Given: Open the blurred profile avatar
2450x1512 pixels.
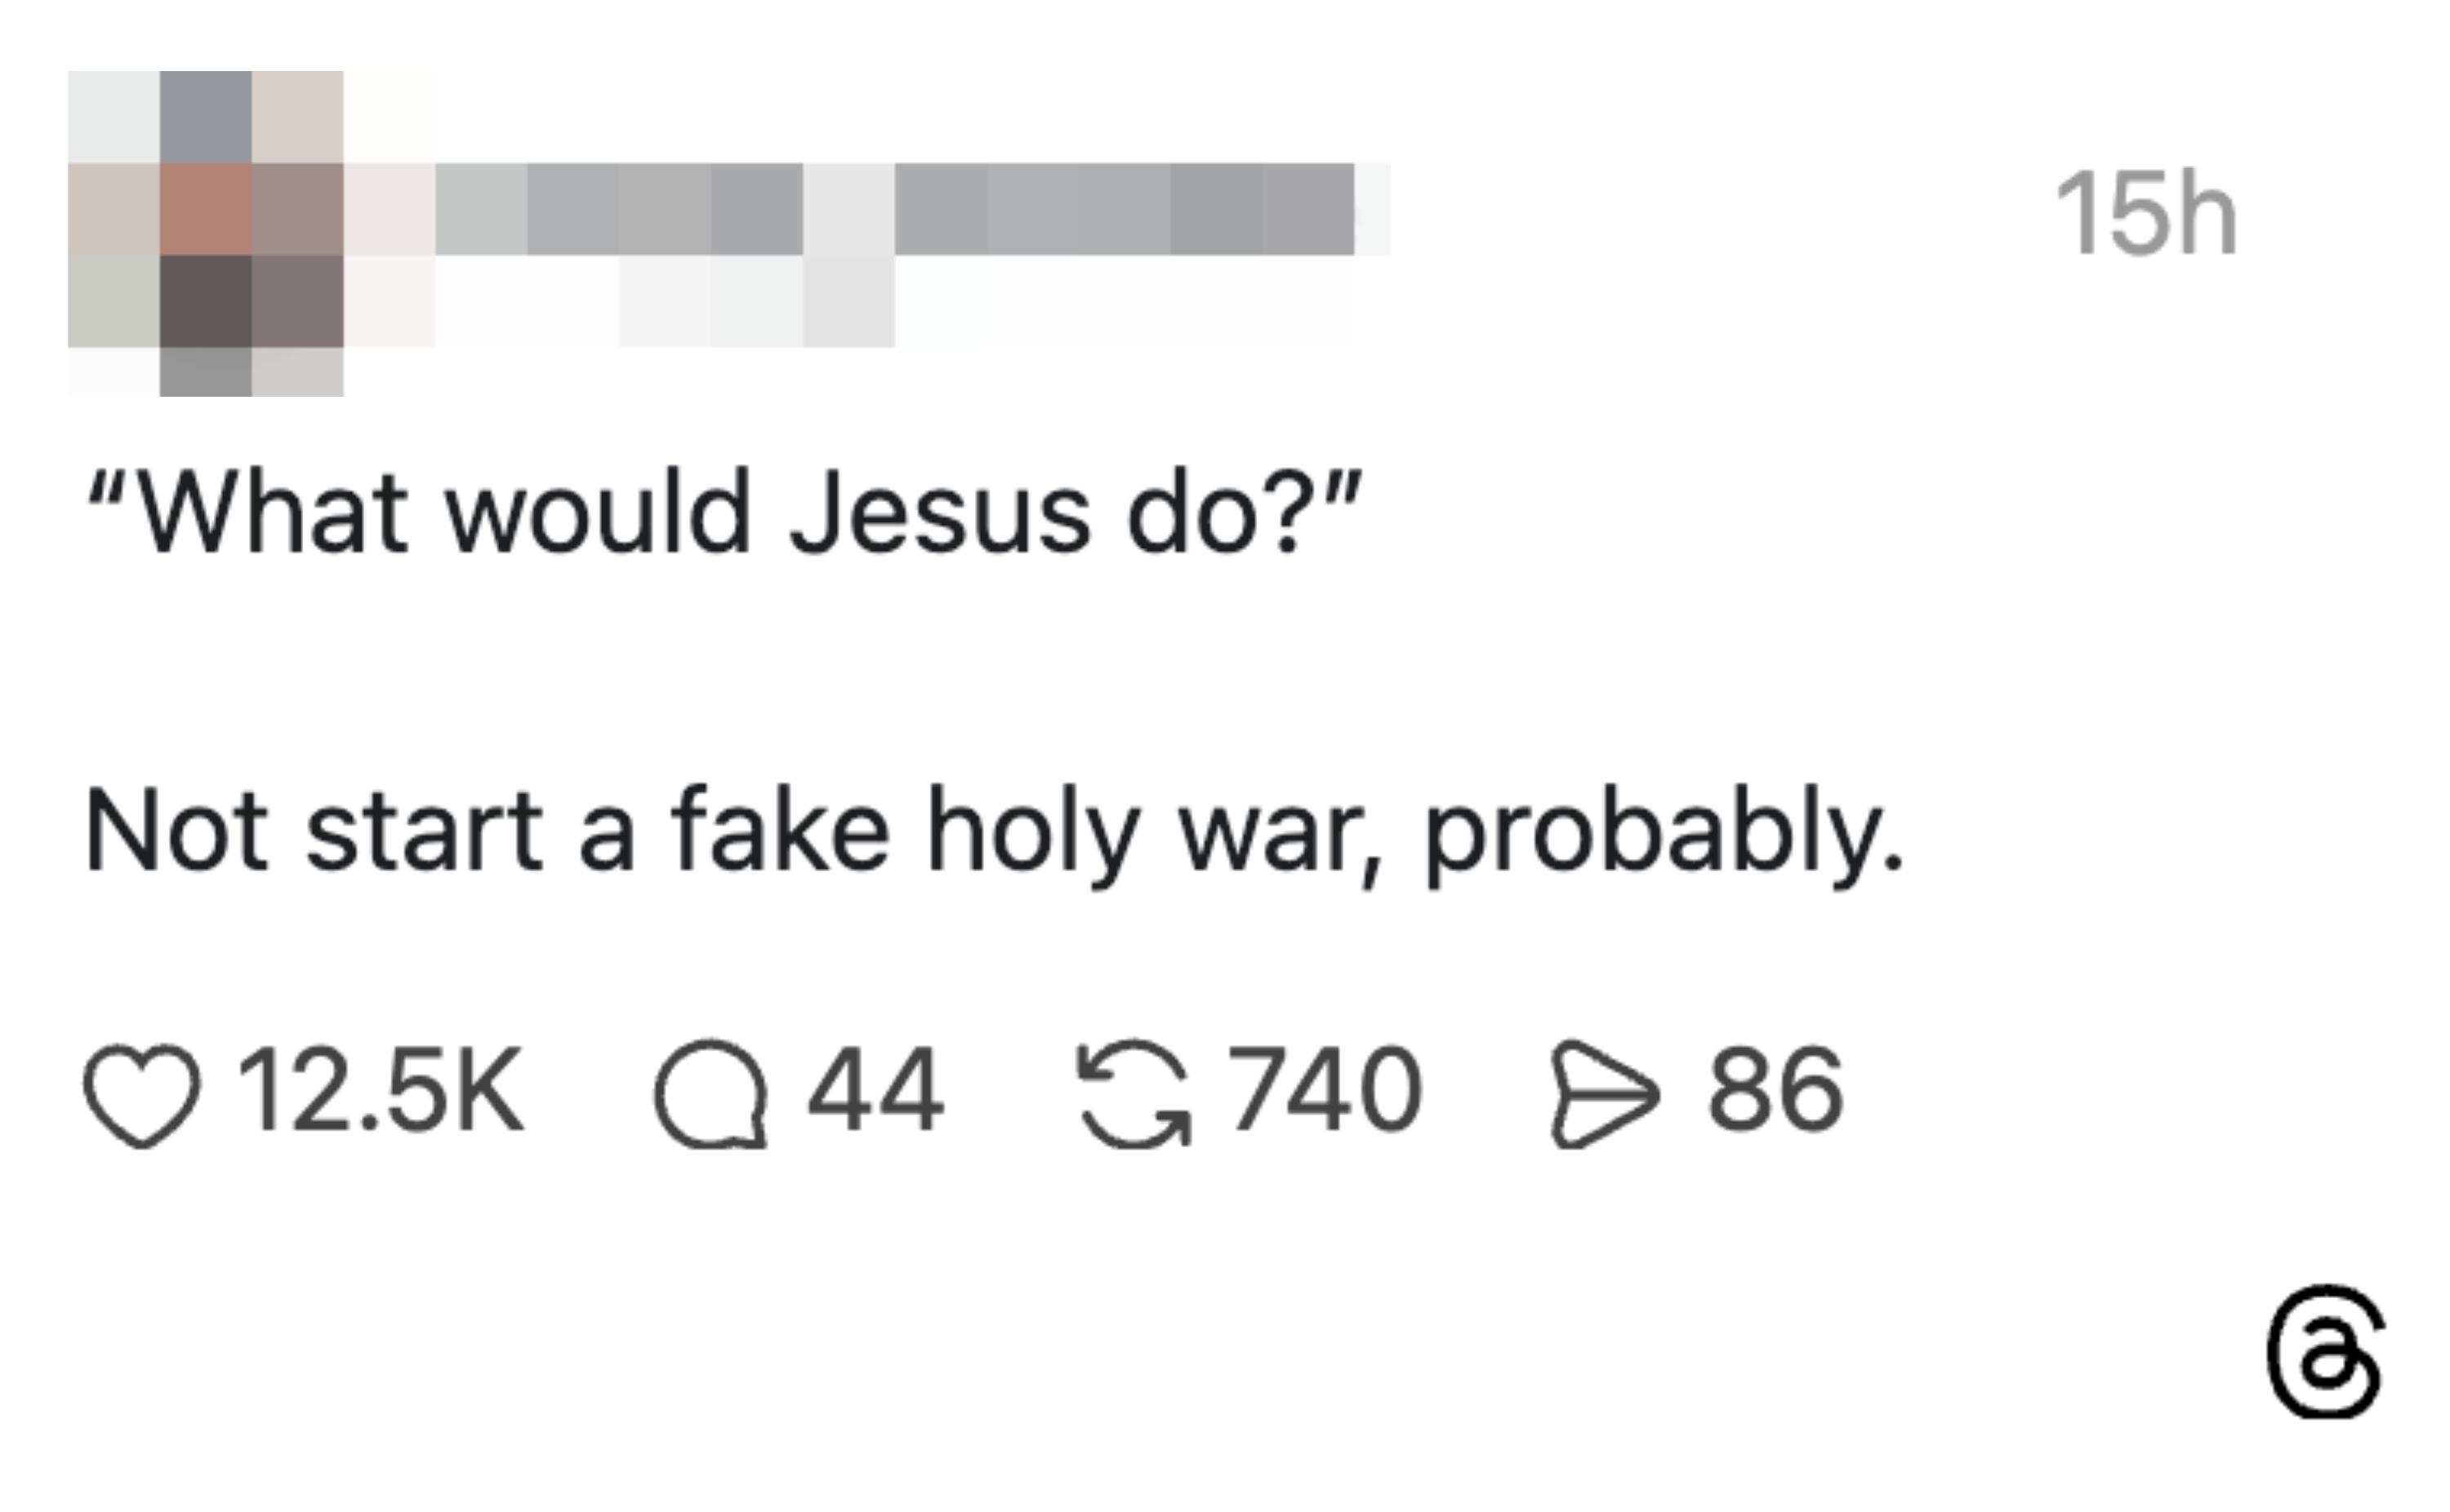Looking at the screenshot, I should [x=206, y=233].
